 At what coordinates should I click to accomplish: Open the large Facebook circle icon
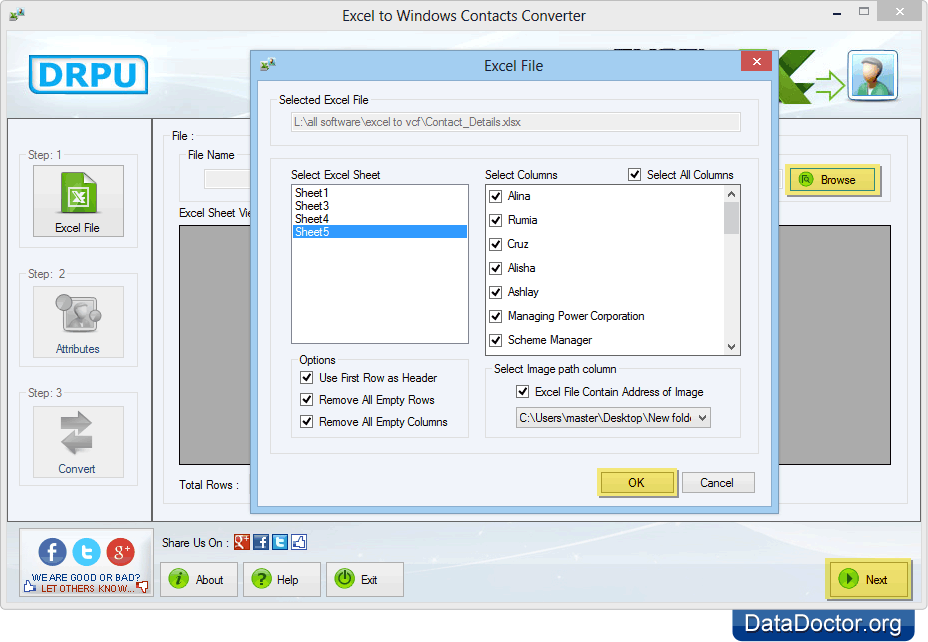tap(52, 551)
